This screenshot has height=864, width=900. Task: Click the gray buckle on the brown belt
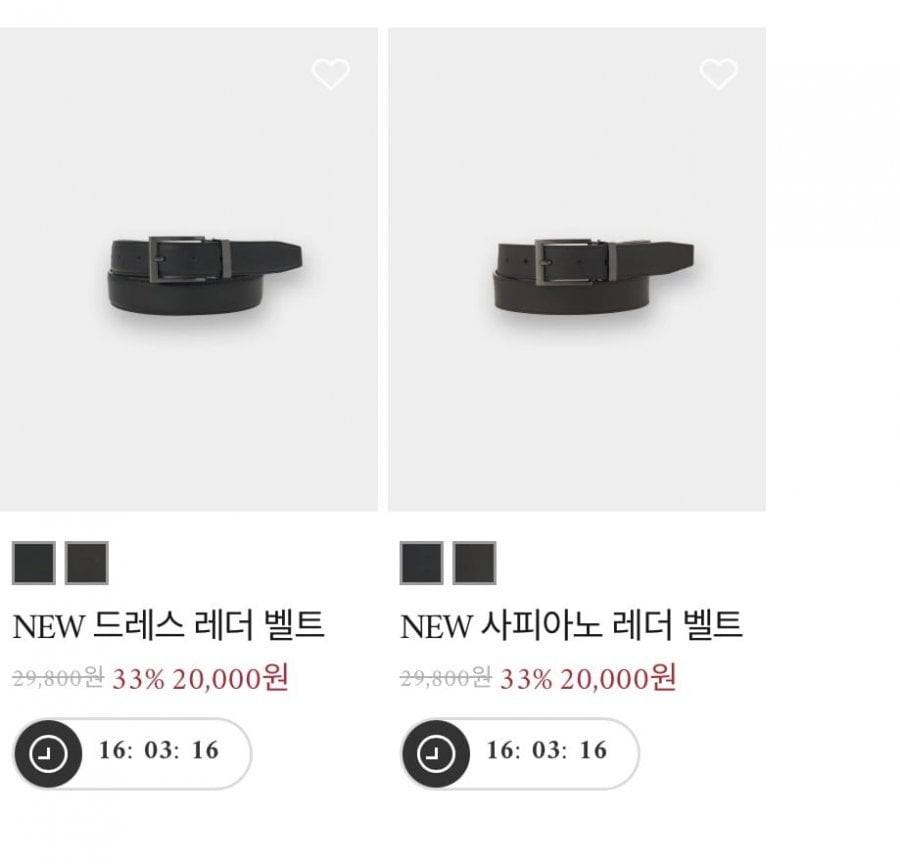[x=564, y=262]
